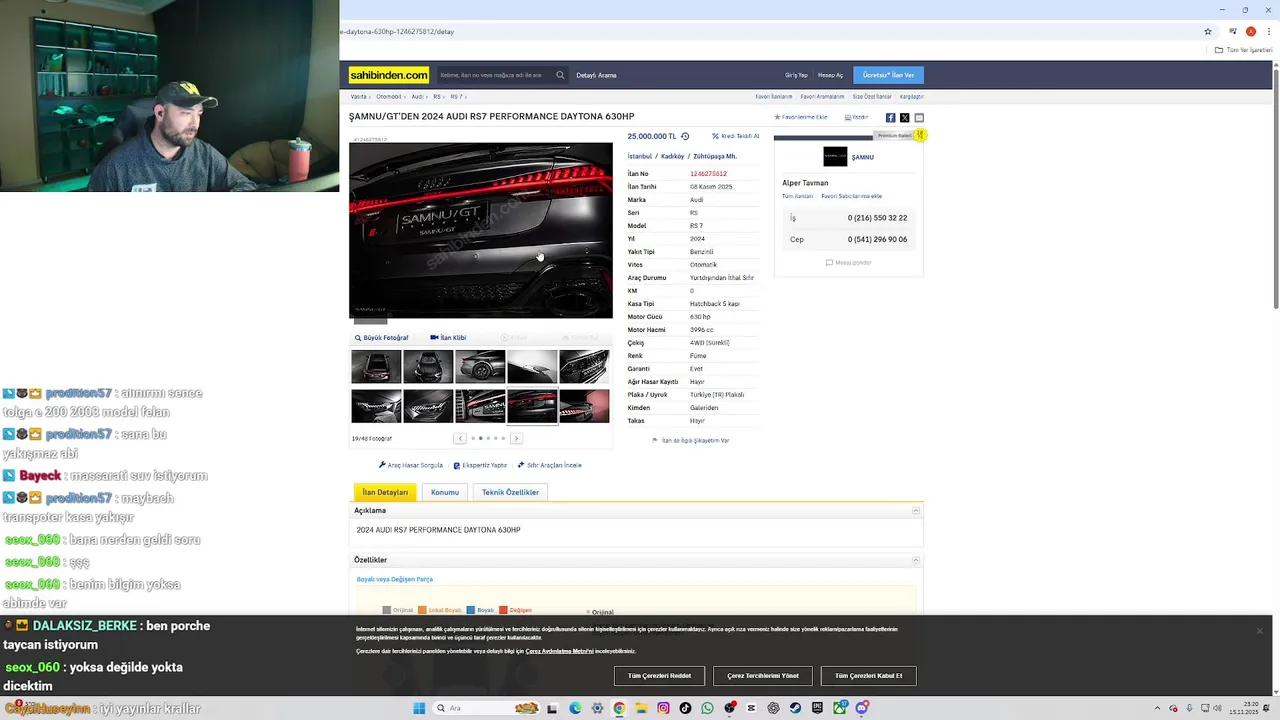Open Chrome profile avatar menu
Screen dimensions: 1280x720
(x=1250, y=31)
